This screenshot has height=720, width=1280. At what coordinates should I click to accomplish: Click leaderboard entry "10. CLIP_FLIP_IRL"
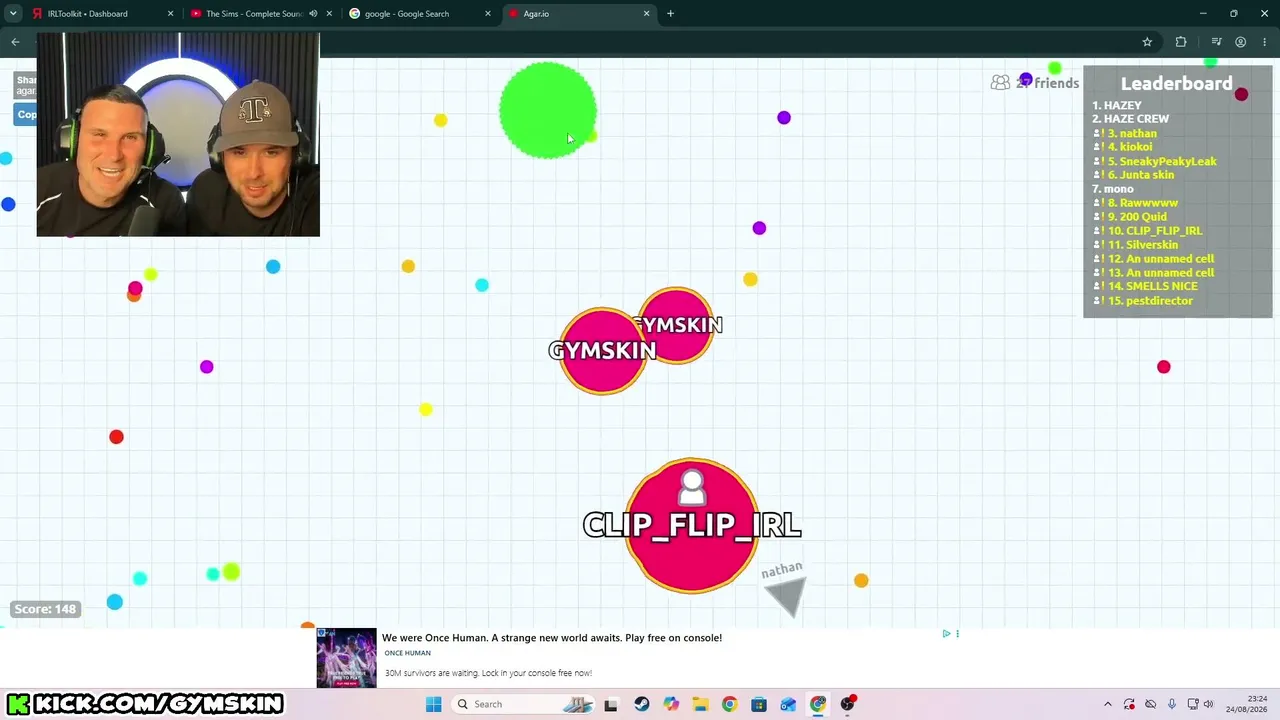click(1148, 231)
